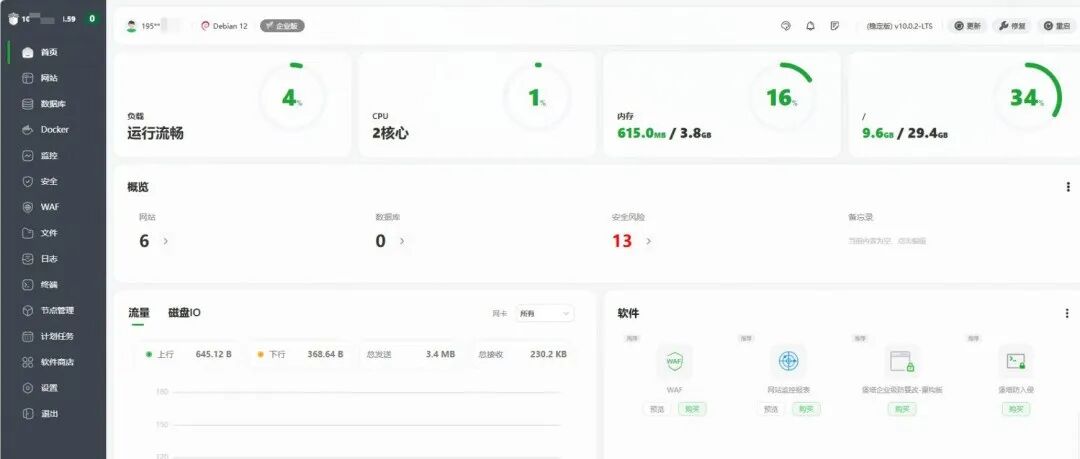Screen dimensions: 1080x459
Task: Open the 监控 monitoring icon in sidebar
Action: (x=28, y=156)
